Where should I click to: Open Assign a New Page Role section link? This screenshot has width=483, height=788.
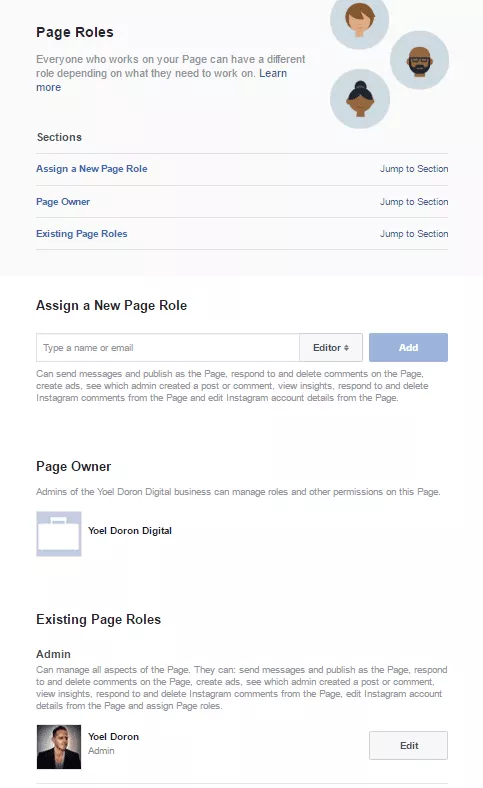point(91,169)
